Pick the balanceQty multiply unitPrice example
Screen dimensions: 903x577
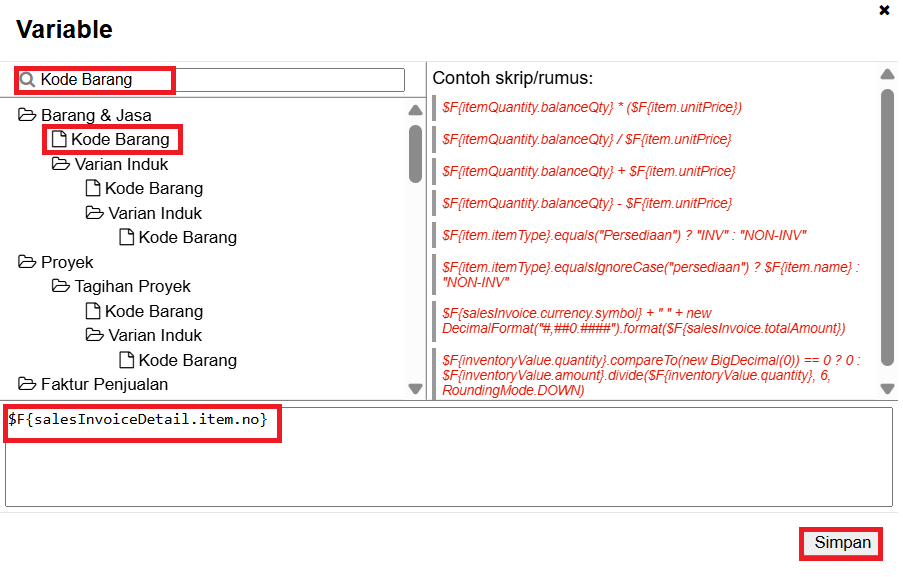click(x=592, y=107)
